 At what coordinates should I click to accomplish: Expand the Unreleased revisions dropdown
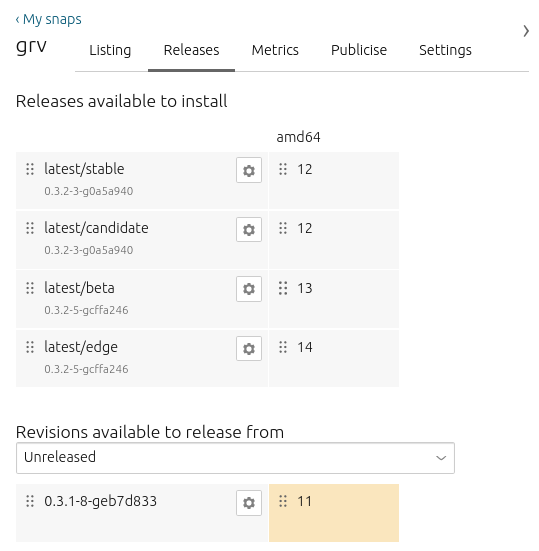235,458
